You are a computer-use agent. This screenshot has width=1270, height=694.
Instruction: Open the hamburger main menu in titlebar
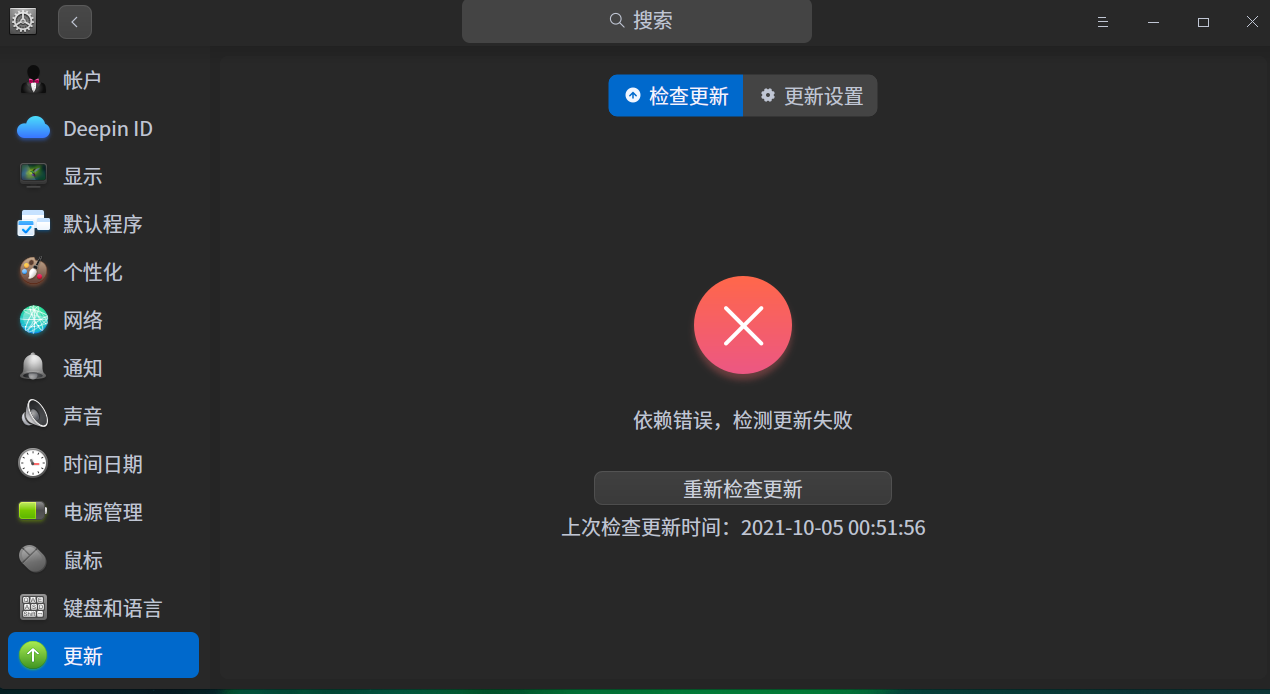click(1102, 22)
